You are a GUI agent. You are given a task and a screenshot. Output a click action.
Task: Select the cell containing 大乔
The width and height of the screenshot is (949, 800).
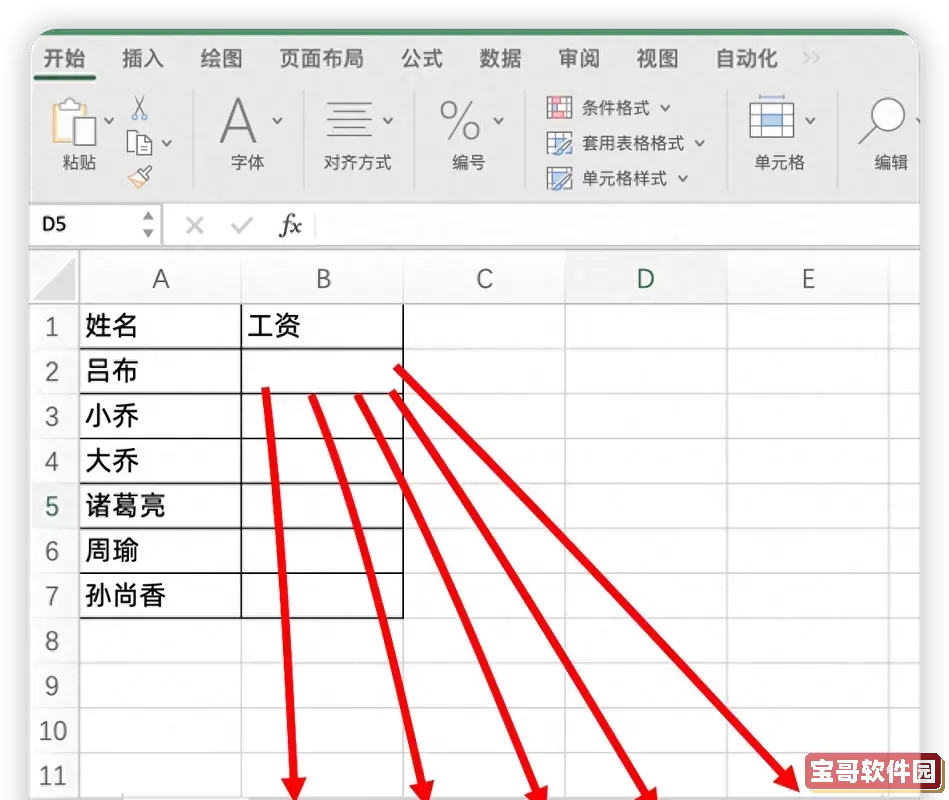tap(160, 461)
